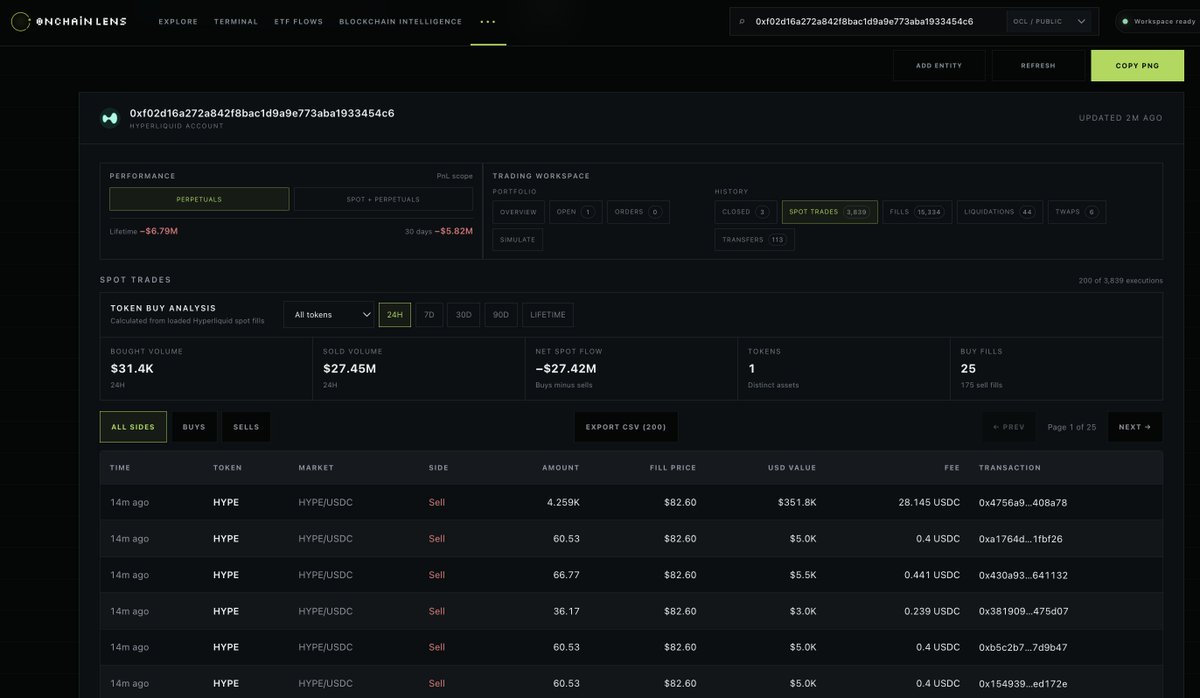Go to ETF Flows page

298,21
